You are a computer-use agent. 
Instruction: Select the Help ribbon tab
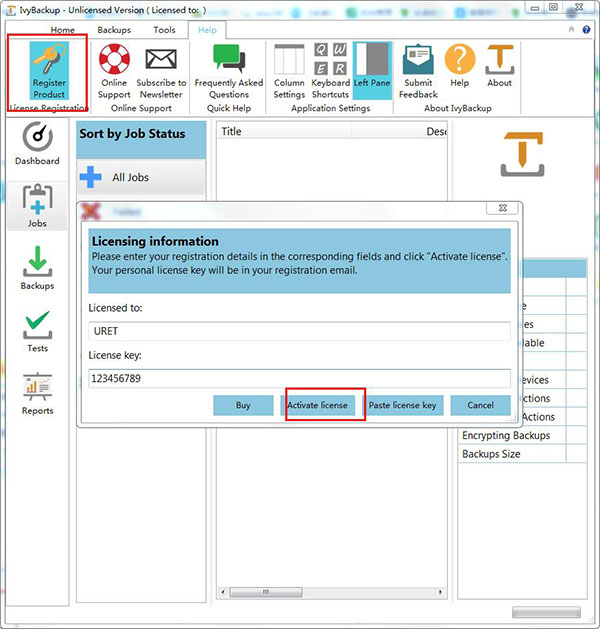click(x=207, y=30)
